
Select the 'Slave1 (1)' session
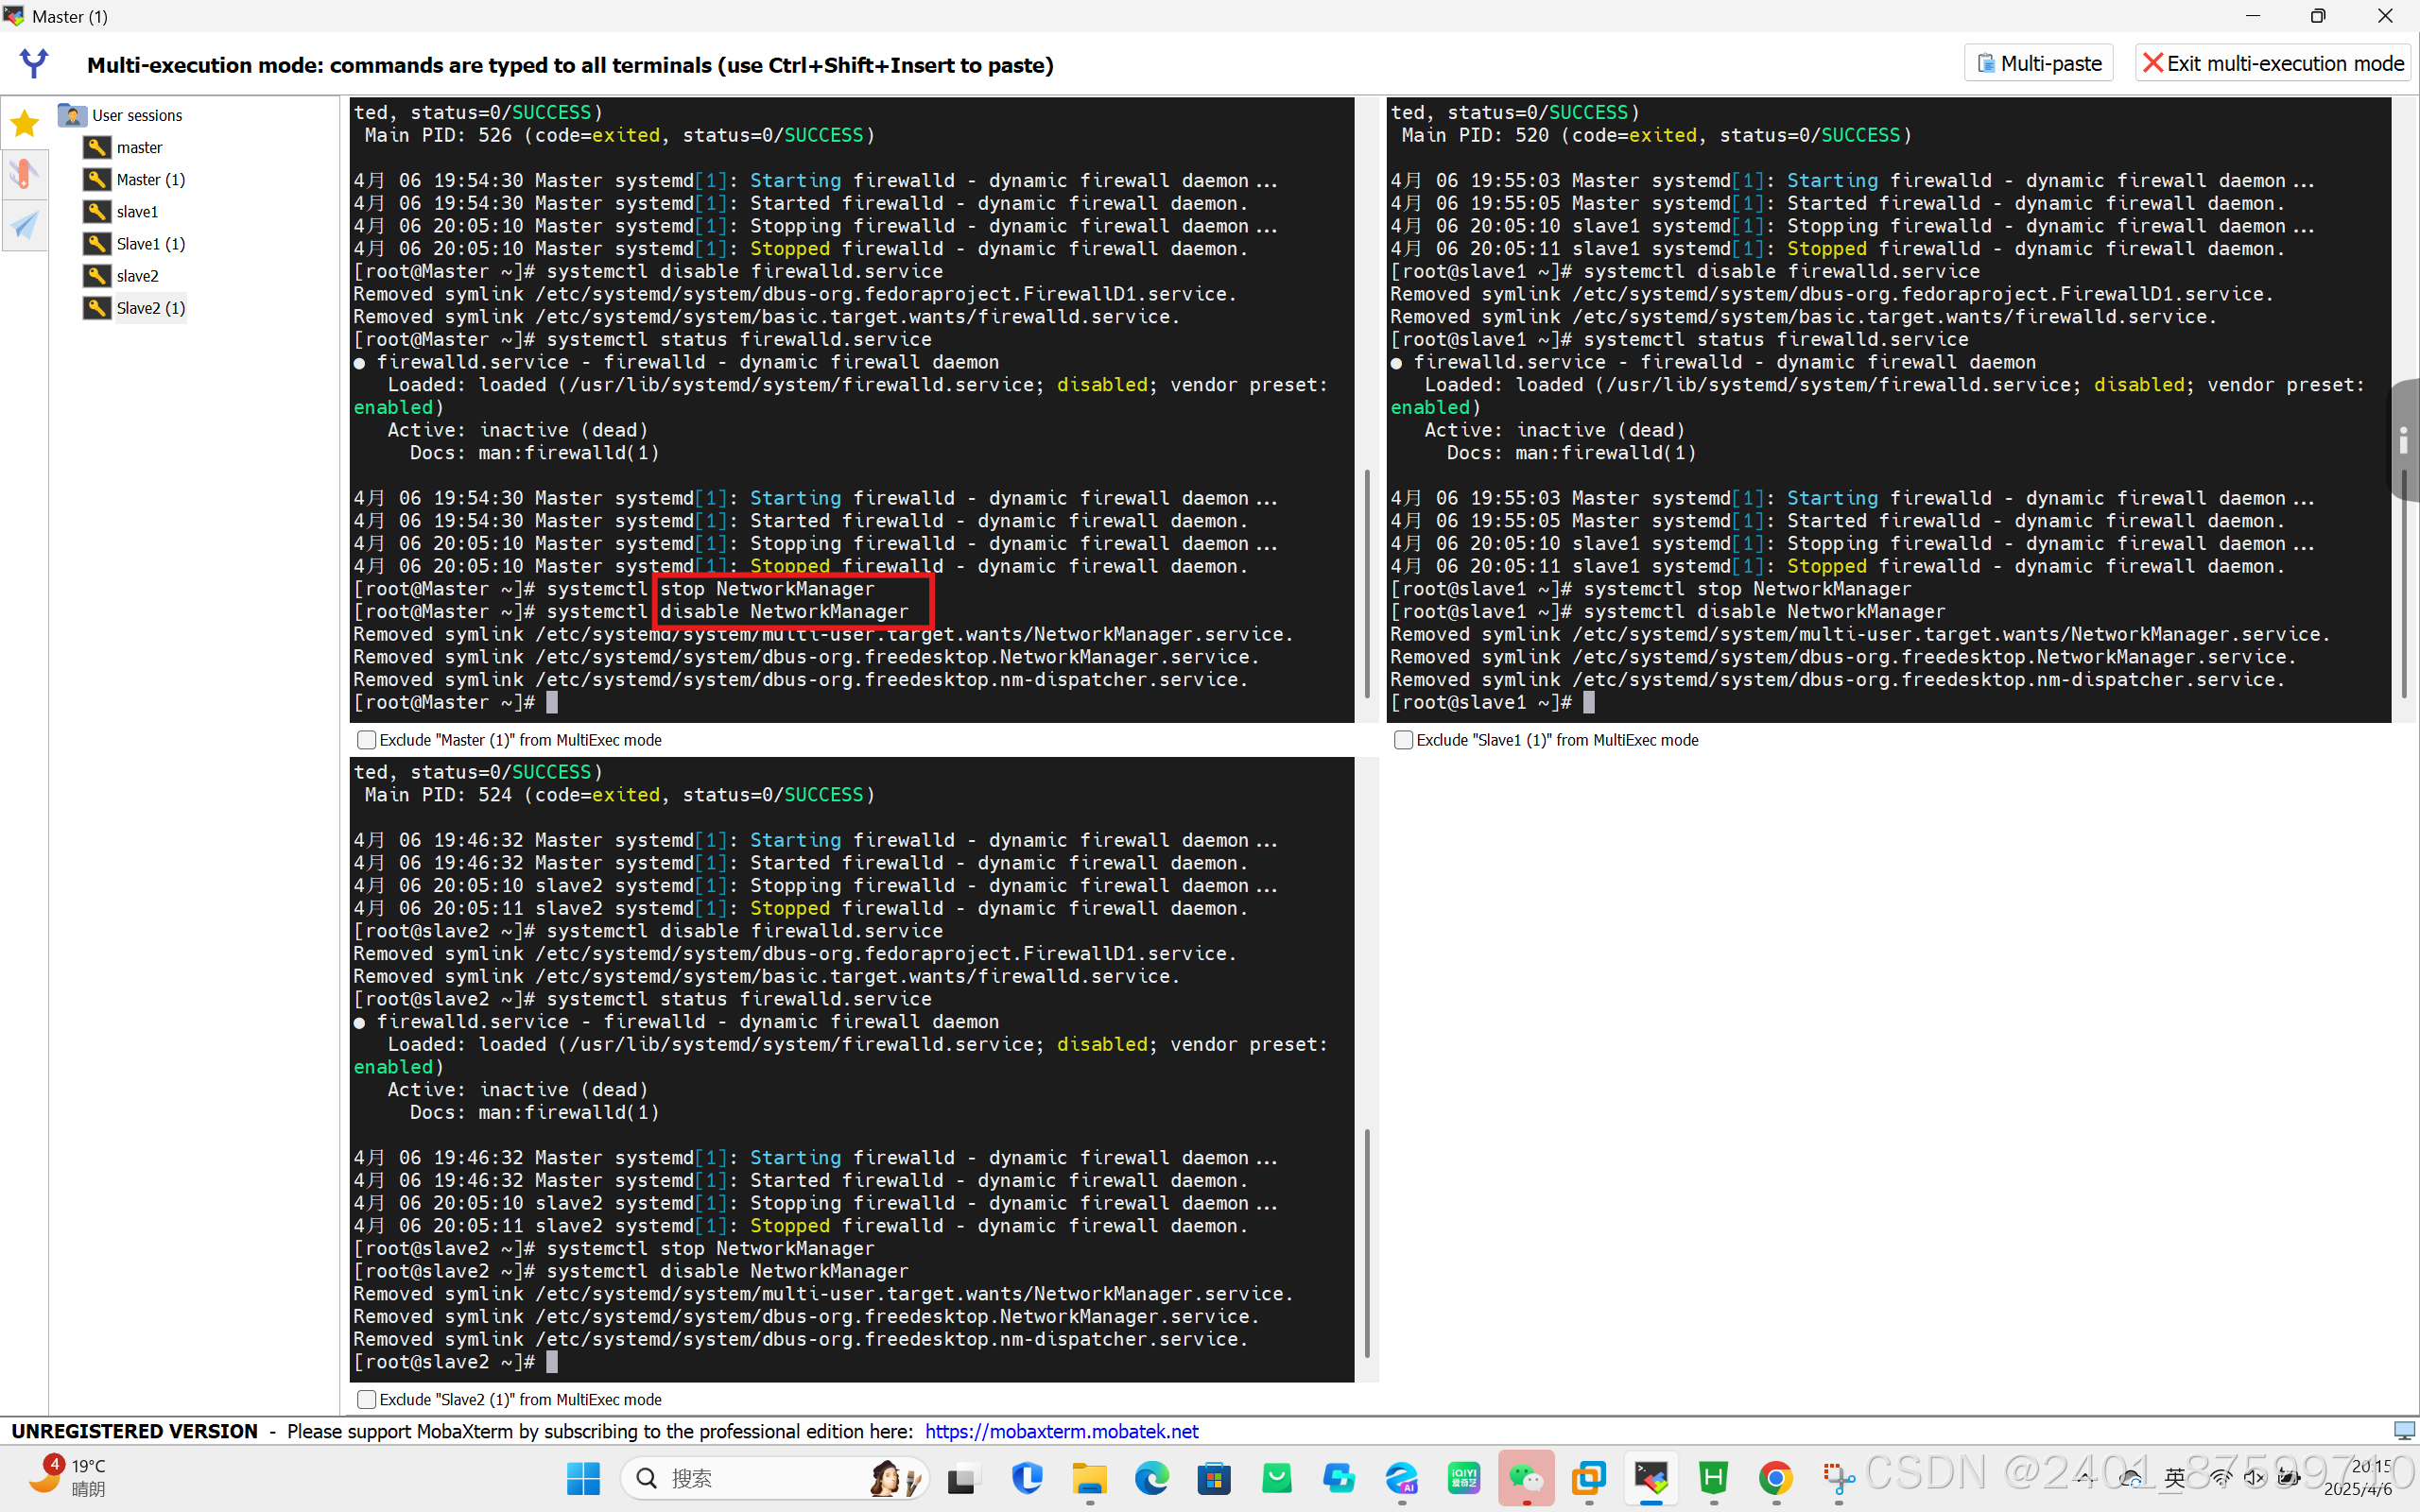pos(135,243)
